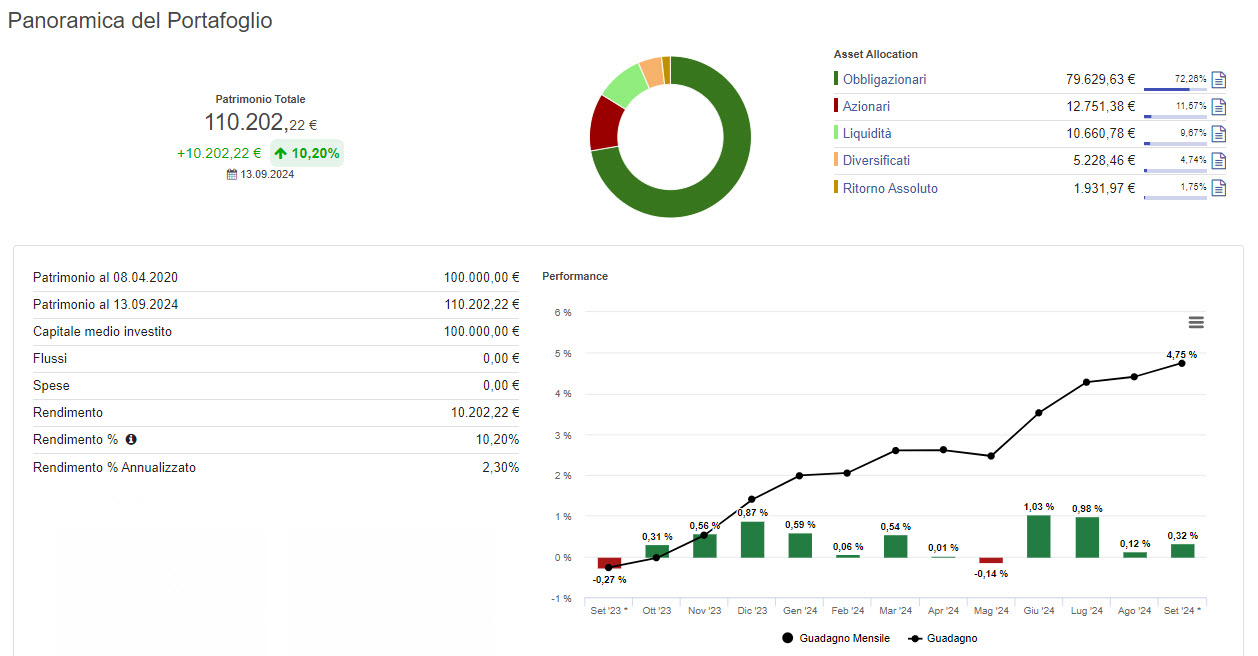Select the Liquidità asset class link
Viewport: 1258px width, 656px height.
click(867, 133)
